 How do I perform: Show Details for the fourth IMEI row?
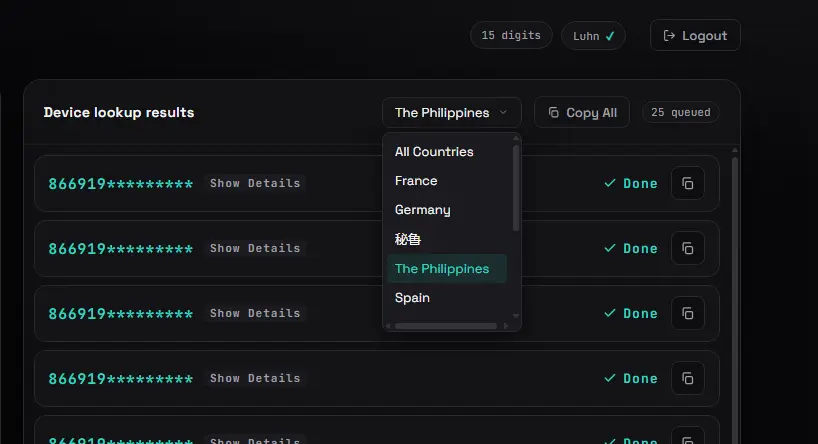point(255,378)
